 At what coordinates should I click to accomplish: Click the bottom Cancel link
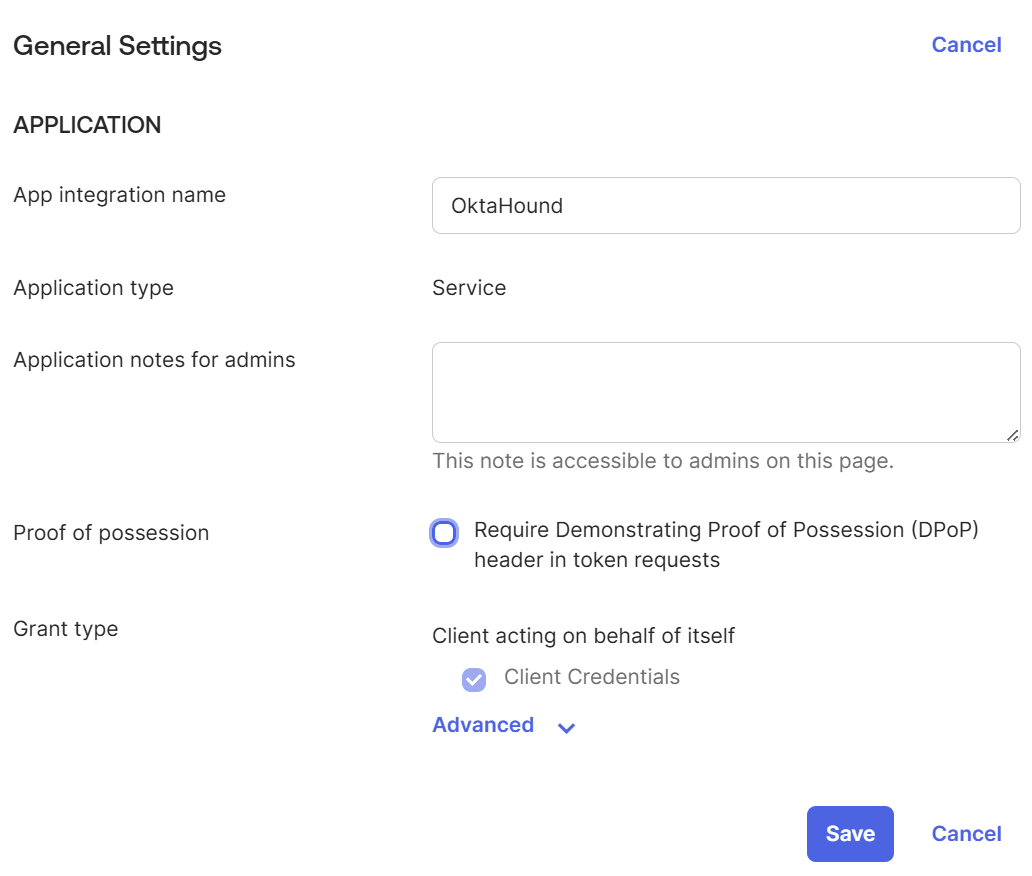pyautogui.click(x=965, y=833)
